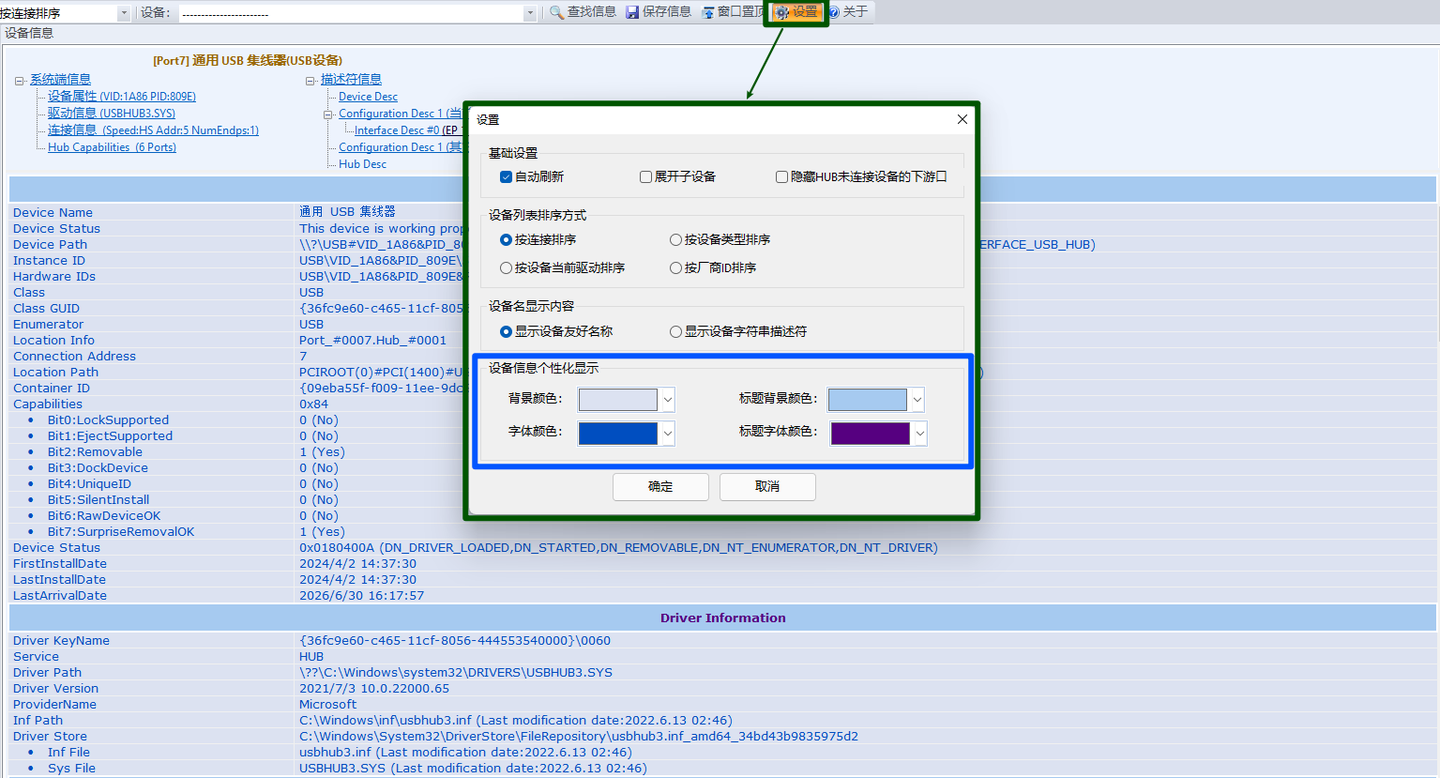This screenshot has width=1440, height=778.
Task: Click the Inf Path value
Action: pos(516,721)
